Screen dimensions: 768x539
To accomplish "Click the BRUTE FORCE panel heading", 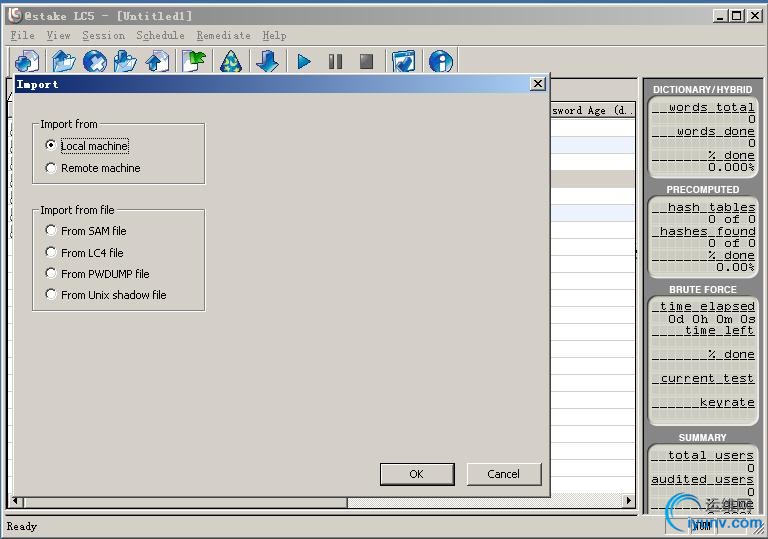I will coord(702,290).
